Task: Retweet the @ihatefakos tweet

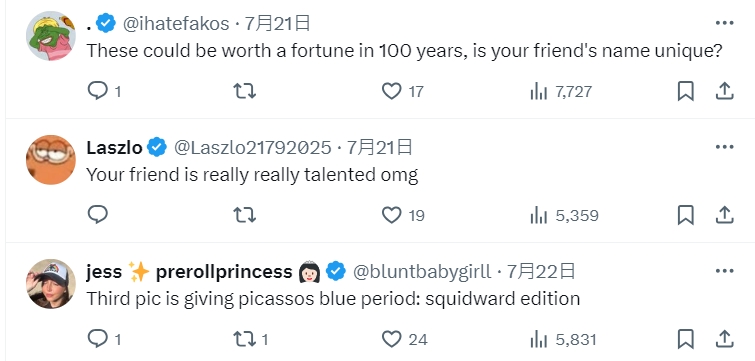Action: pos(245,90)
